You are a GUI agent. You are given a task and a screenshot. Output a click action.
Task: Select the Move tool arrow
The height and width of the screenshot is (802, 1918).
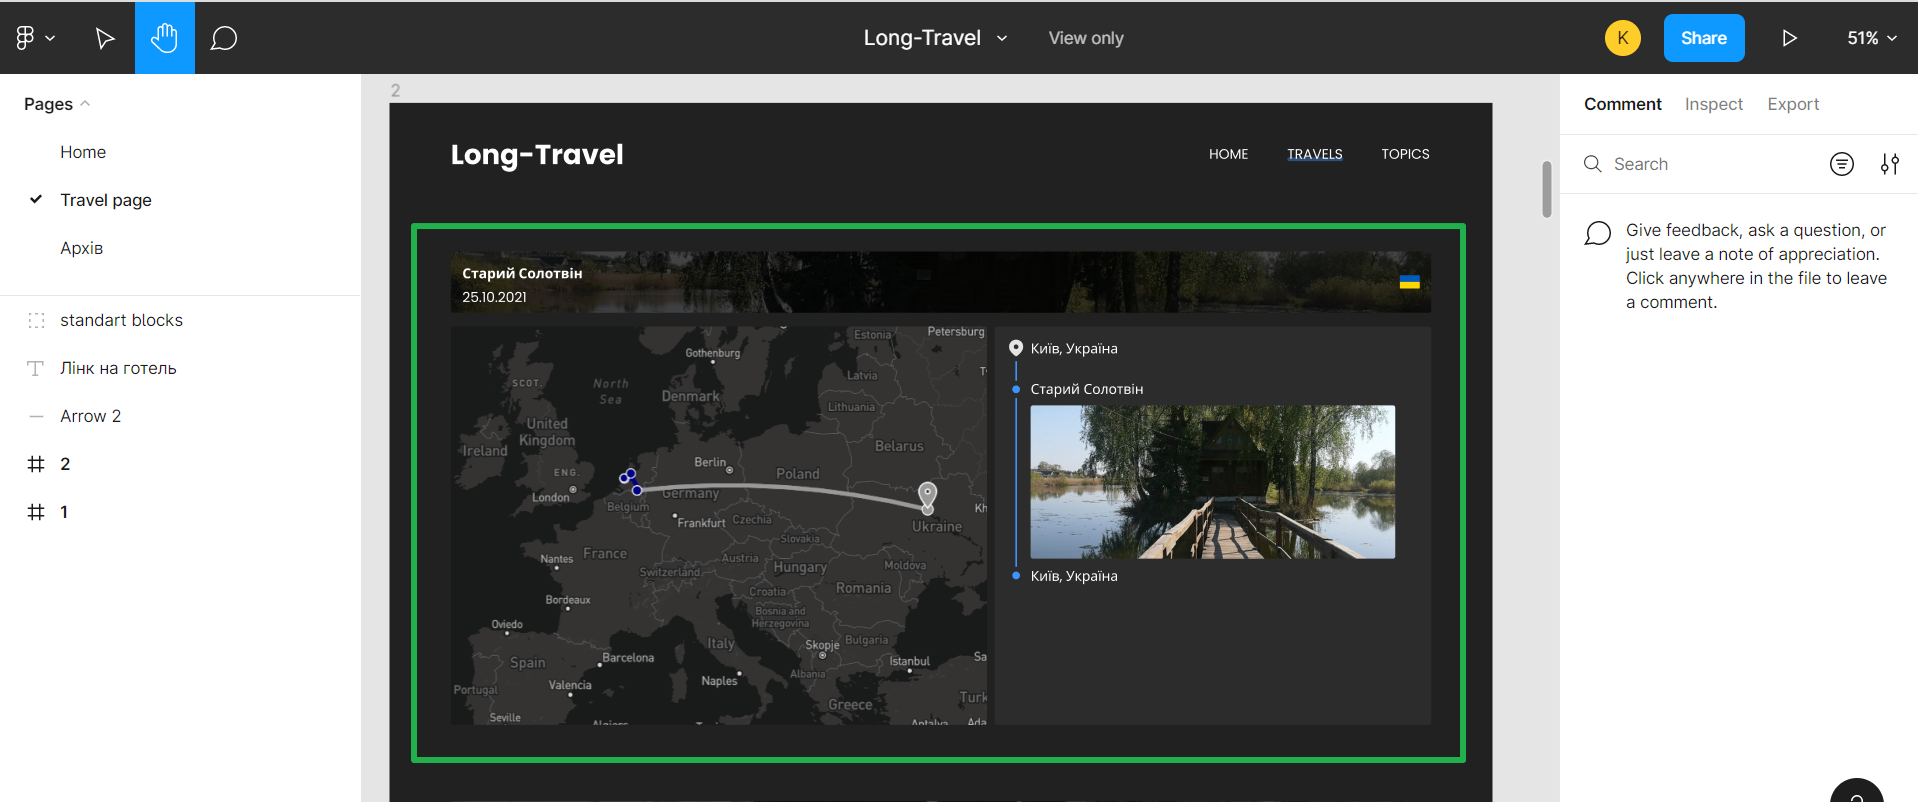[x=105, y=38]
